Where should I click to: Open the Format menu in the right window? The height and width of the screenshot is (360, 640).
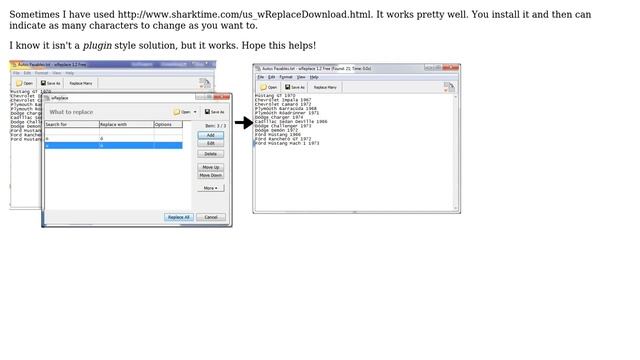[x=286, y=77]
